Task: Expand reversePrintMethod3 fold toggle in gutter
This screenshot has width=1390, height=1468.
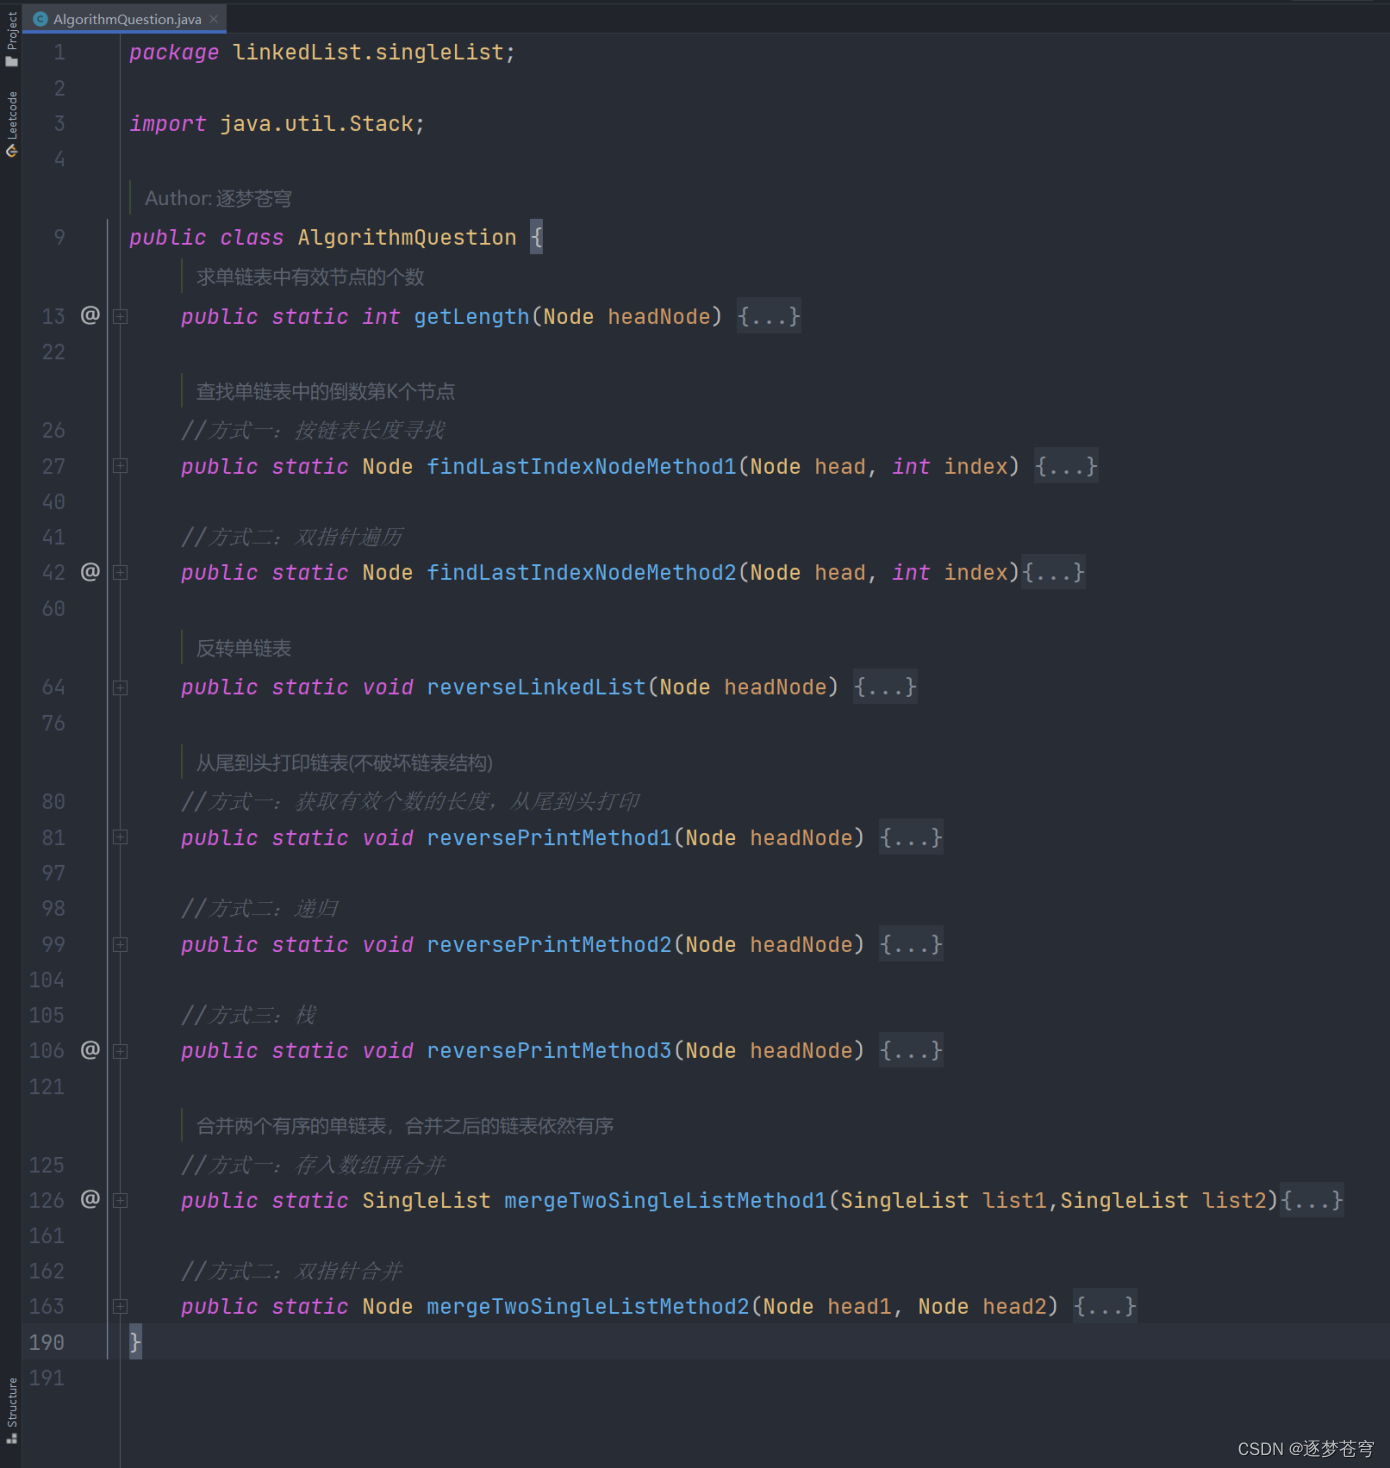Action: (120, 1051)
